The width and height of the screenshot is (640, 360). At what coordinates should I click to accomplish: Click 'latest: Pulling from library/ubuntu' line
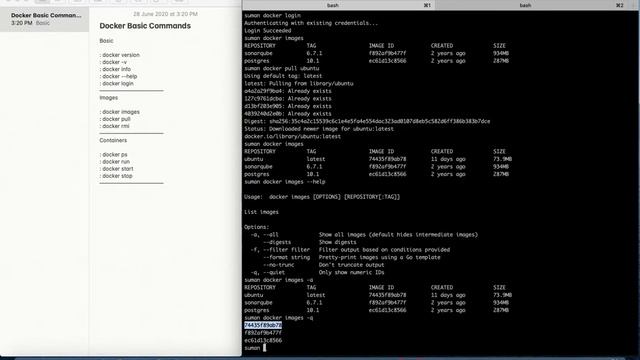(299, 84)
